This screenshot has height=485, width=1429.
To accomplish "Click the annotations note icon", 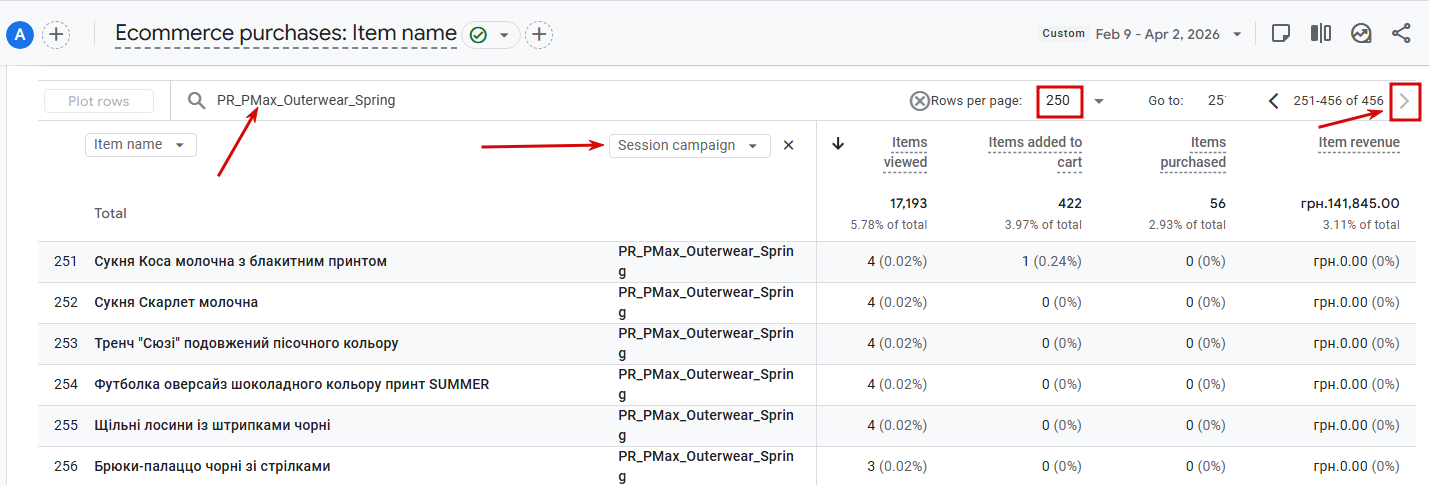I will (x=1280, y=34).
